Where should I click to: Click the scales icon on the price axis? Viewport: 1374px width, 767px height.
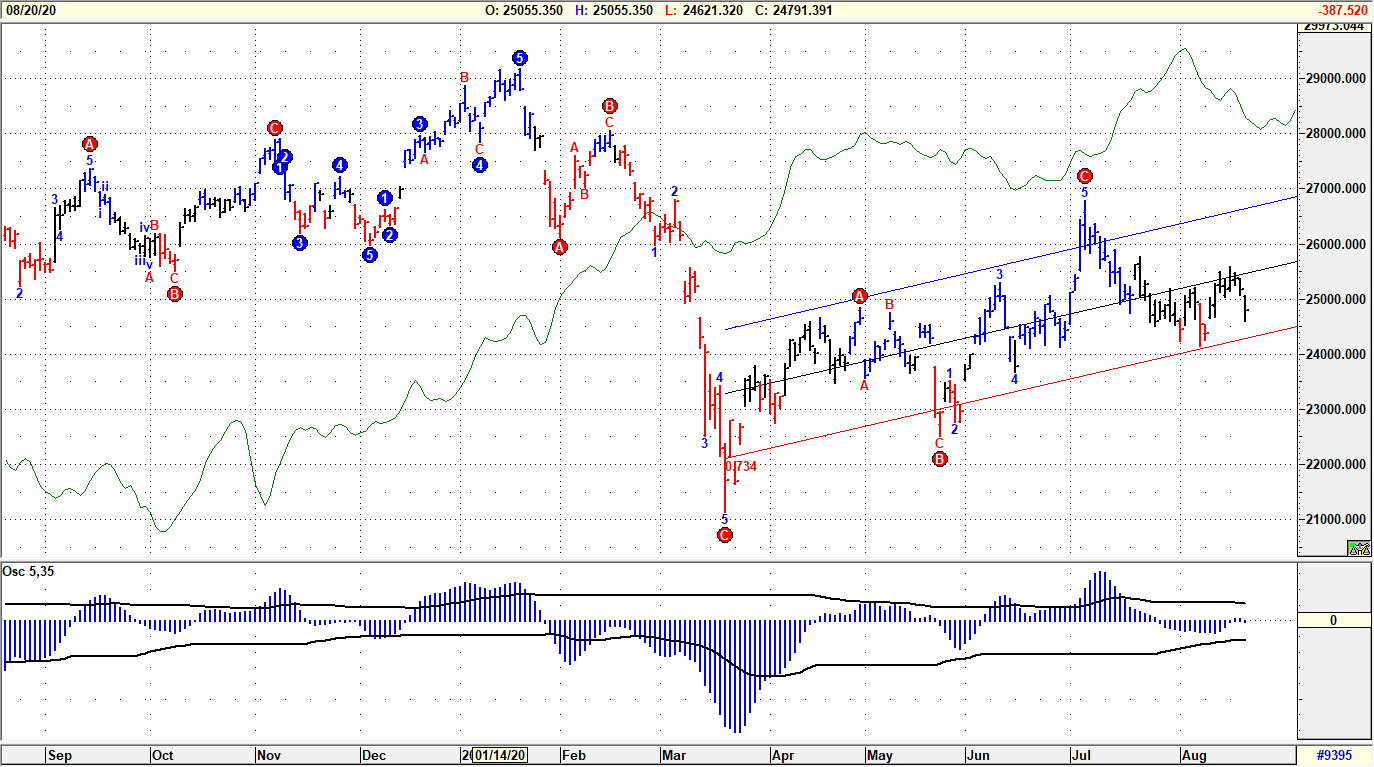[1359, 547]
